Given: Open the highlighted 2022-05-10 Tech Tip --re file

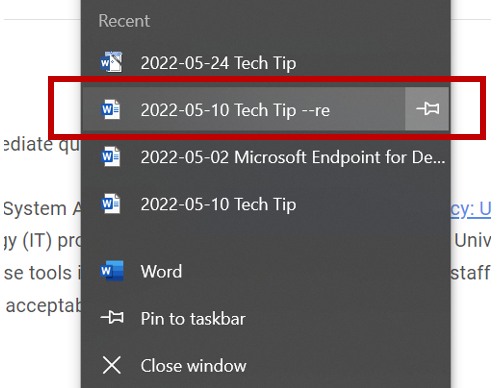Looking at the screenshot, I should (244, 110).
